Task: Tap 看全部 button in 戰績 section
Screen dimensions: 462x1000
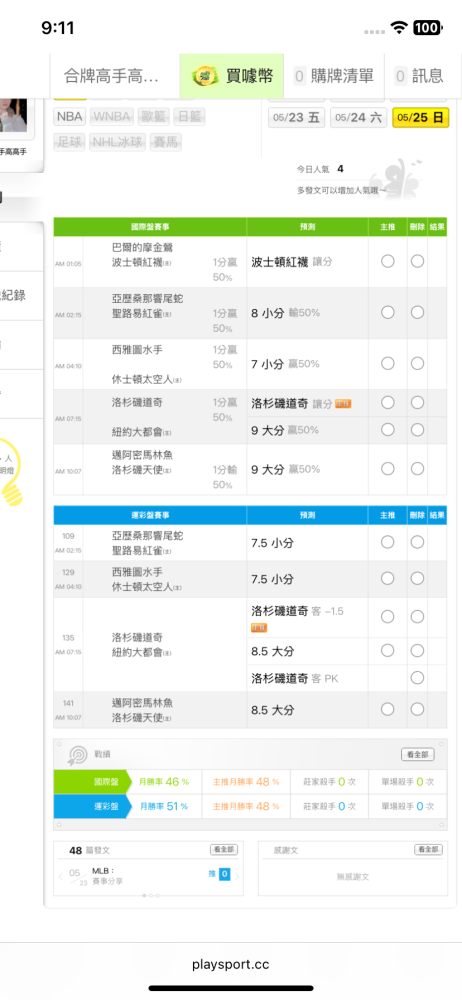Action: click(x=418, y=754)
